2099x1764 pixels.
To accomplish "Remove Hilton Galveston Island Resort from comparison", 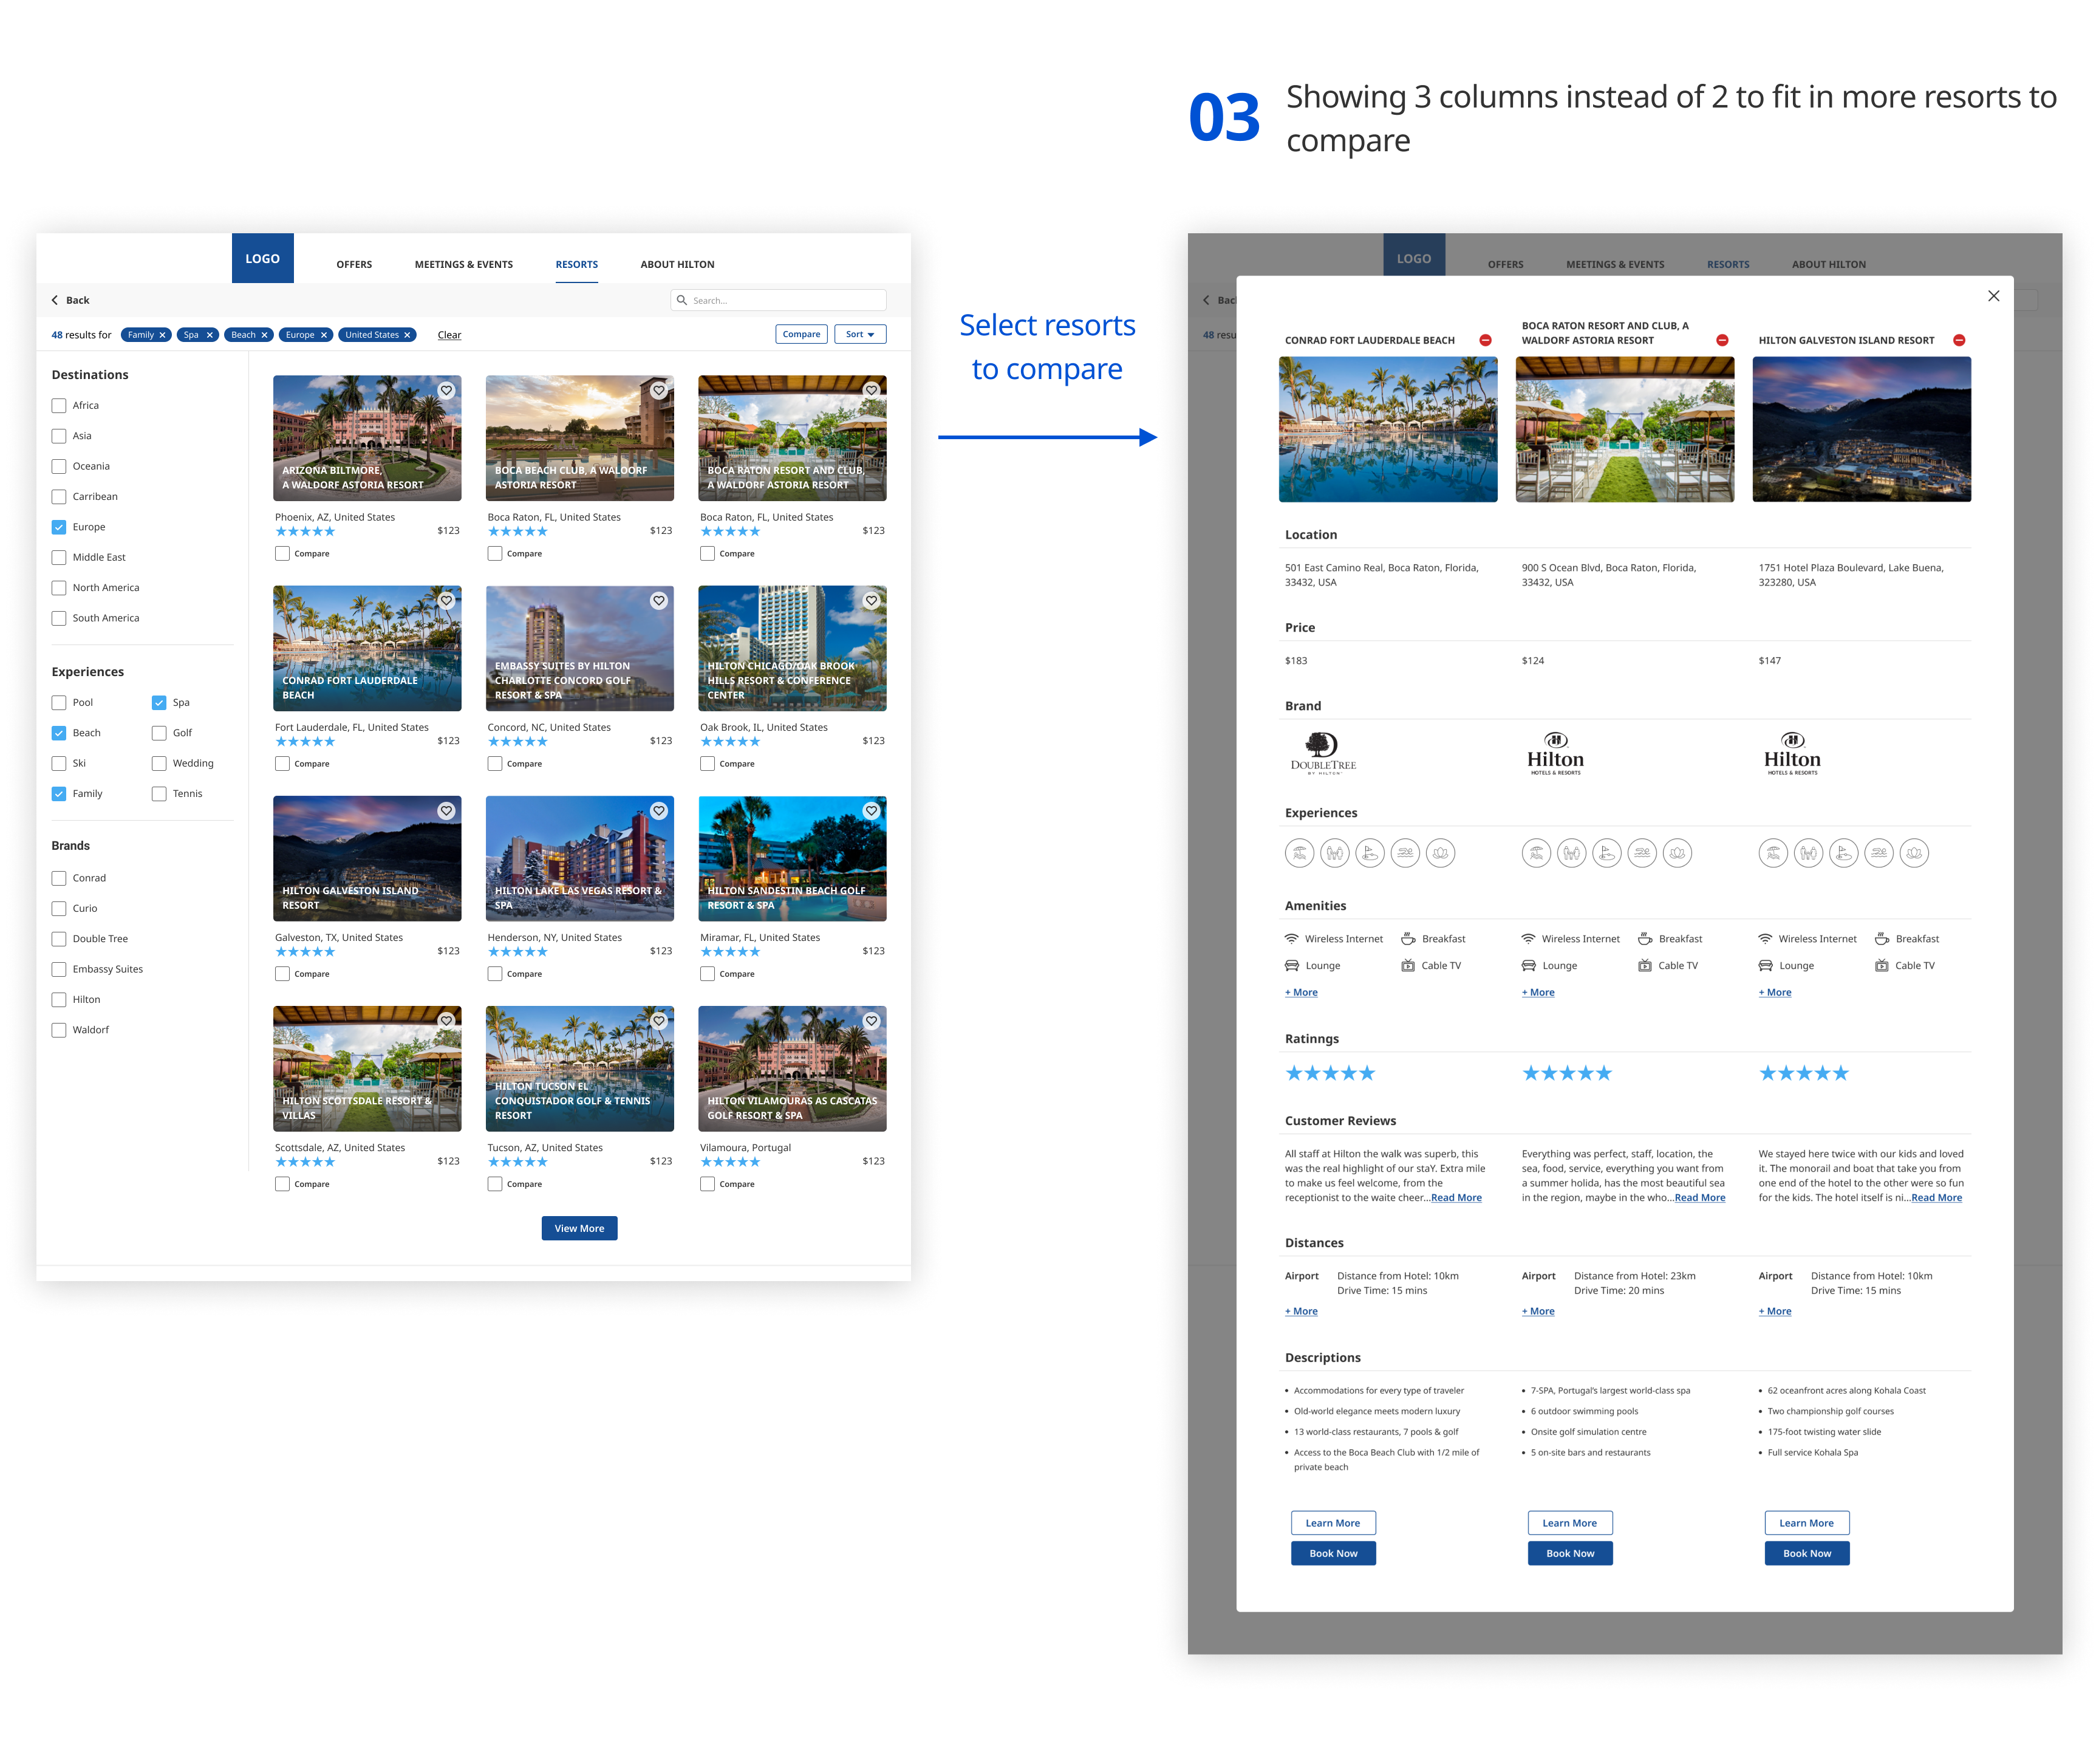I will pos(1959,340).
